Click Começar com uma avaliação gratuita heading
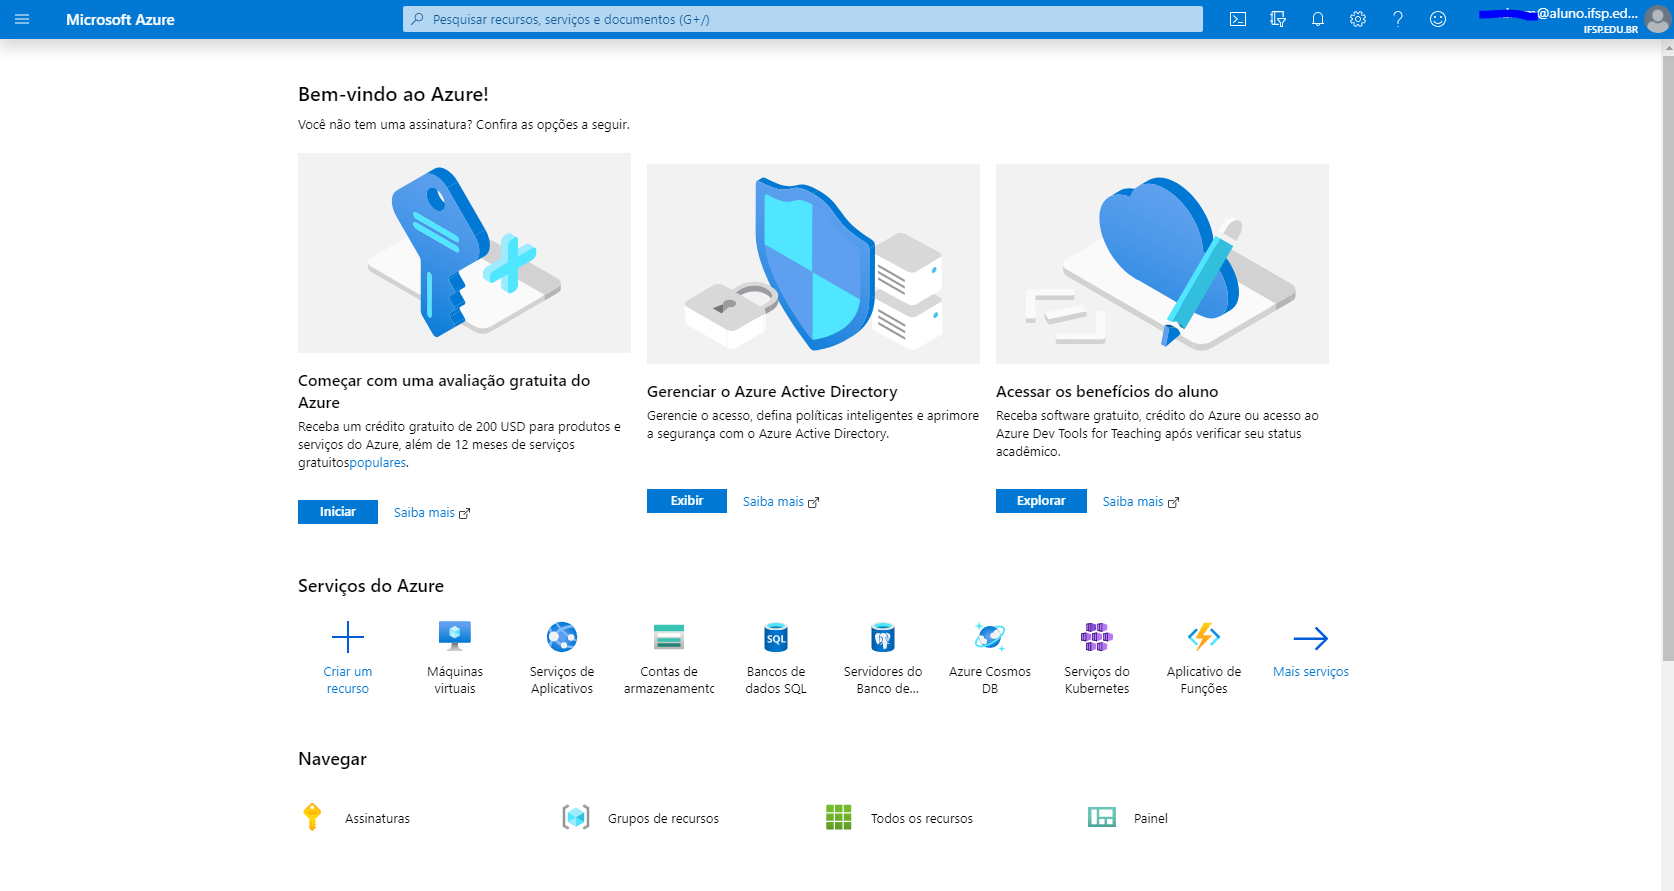The width and height of the screenshot is (1674, 891). point(444,391)
